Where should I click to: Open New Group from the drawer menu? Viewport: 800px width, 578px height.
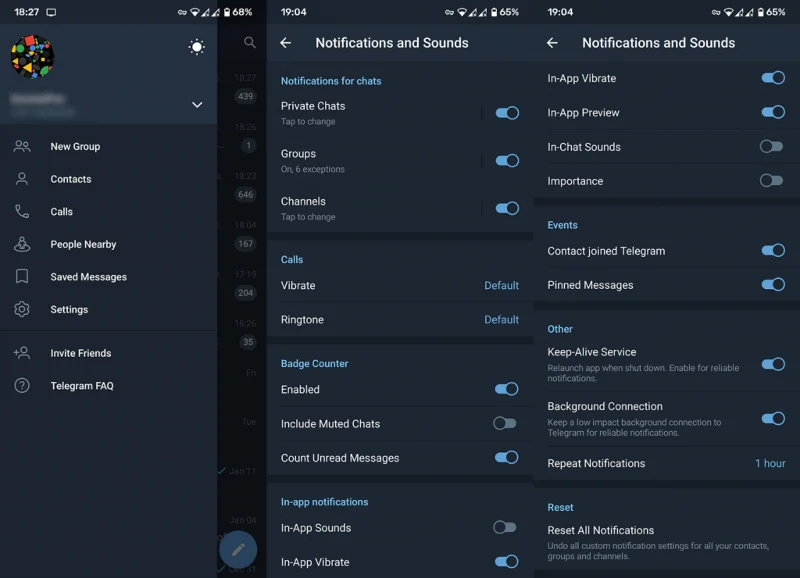(x=108, y=146)
